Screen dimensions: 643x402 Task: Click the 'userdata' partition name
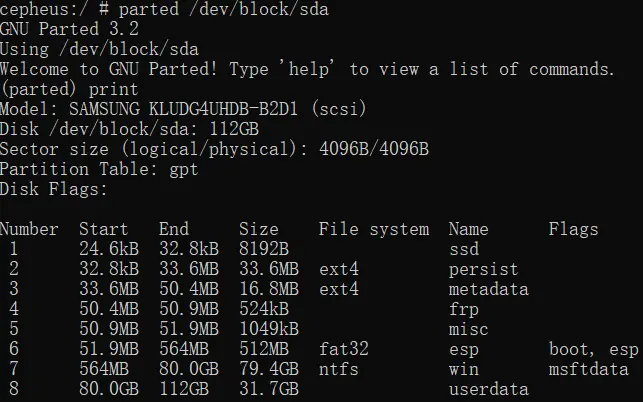(x=489, y=390)
